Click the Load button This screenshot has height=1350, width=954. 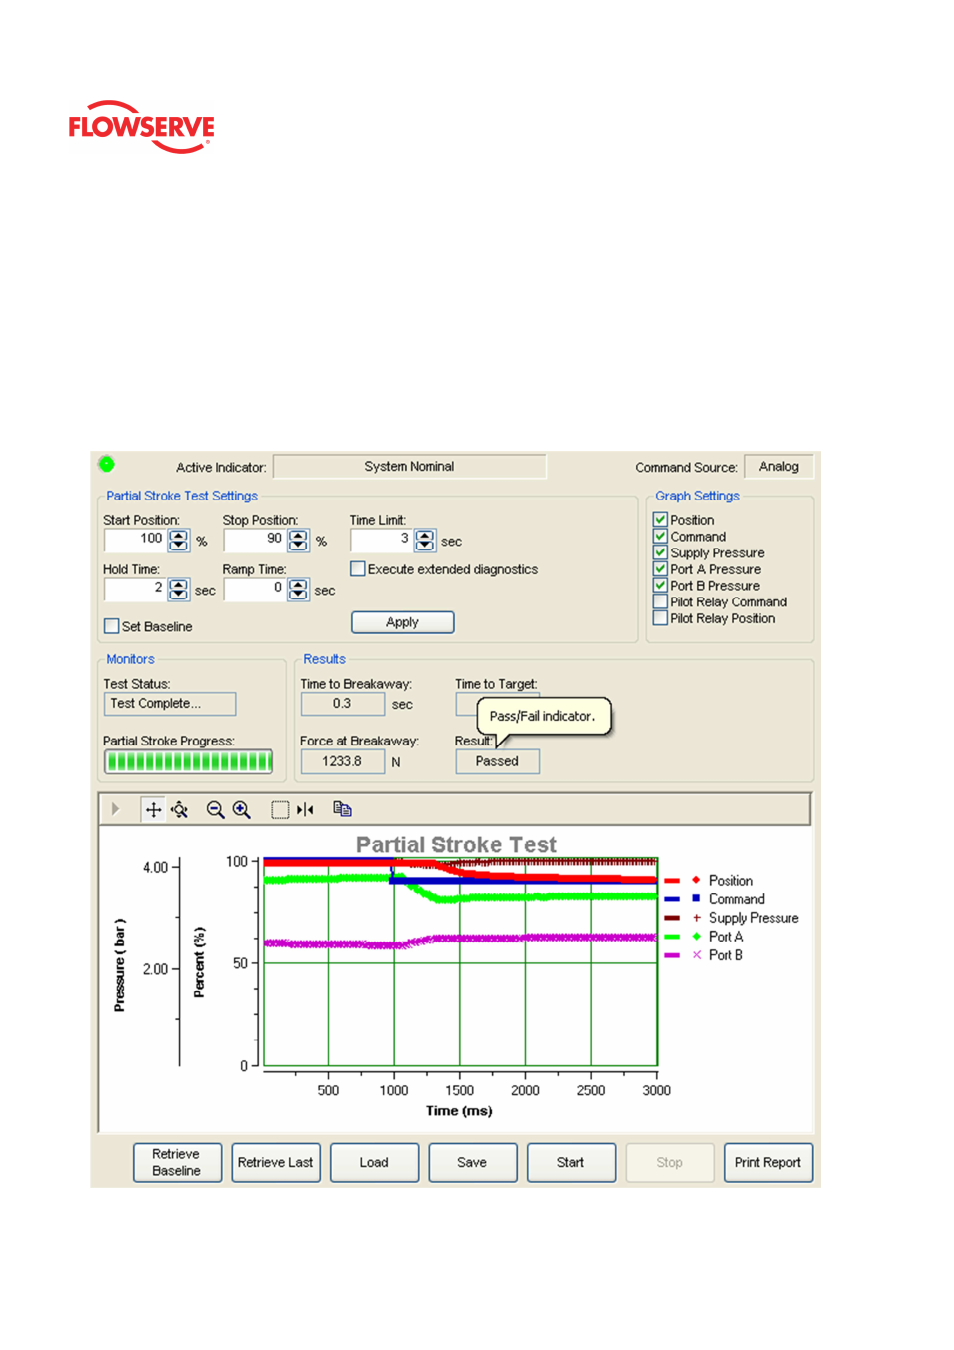coord(374,1163)
